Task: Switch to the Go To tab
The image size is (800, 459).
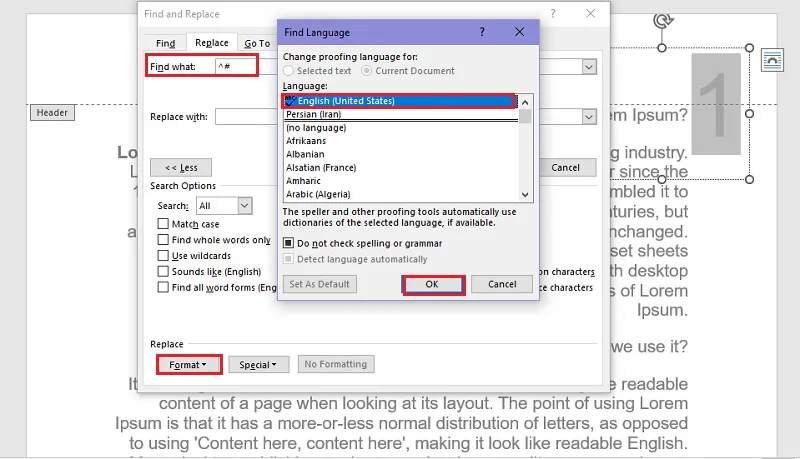Action: point(257,43)
